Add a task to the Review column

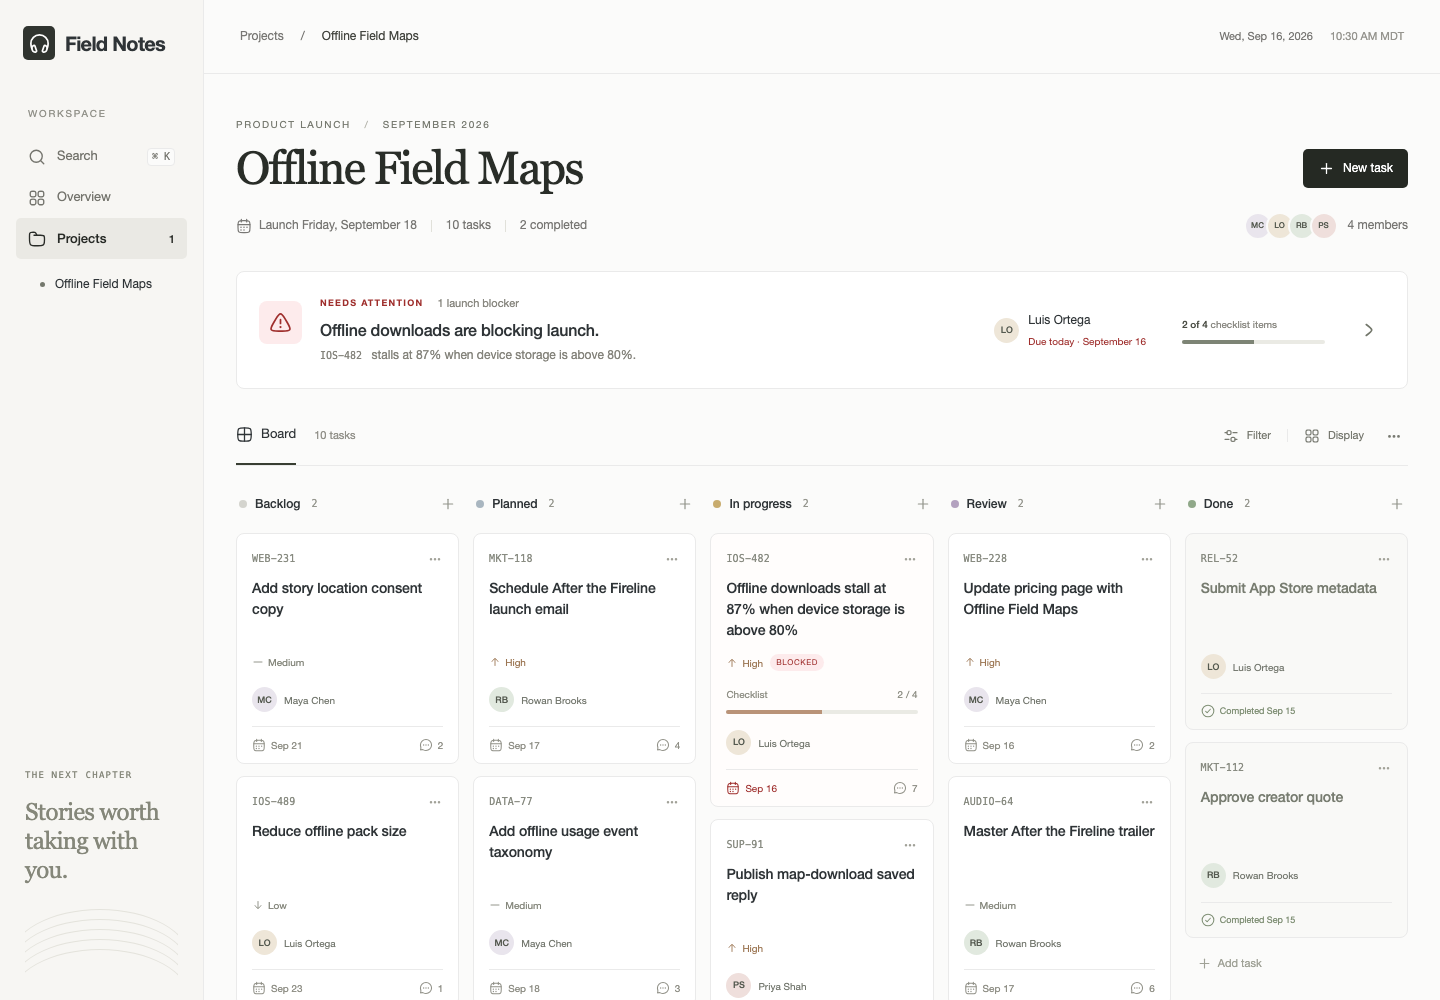[x=1160, y=504]
